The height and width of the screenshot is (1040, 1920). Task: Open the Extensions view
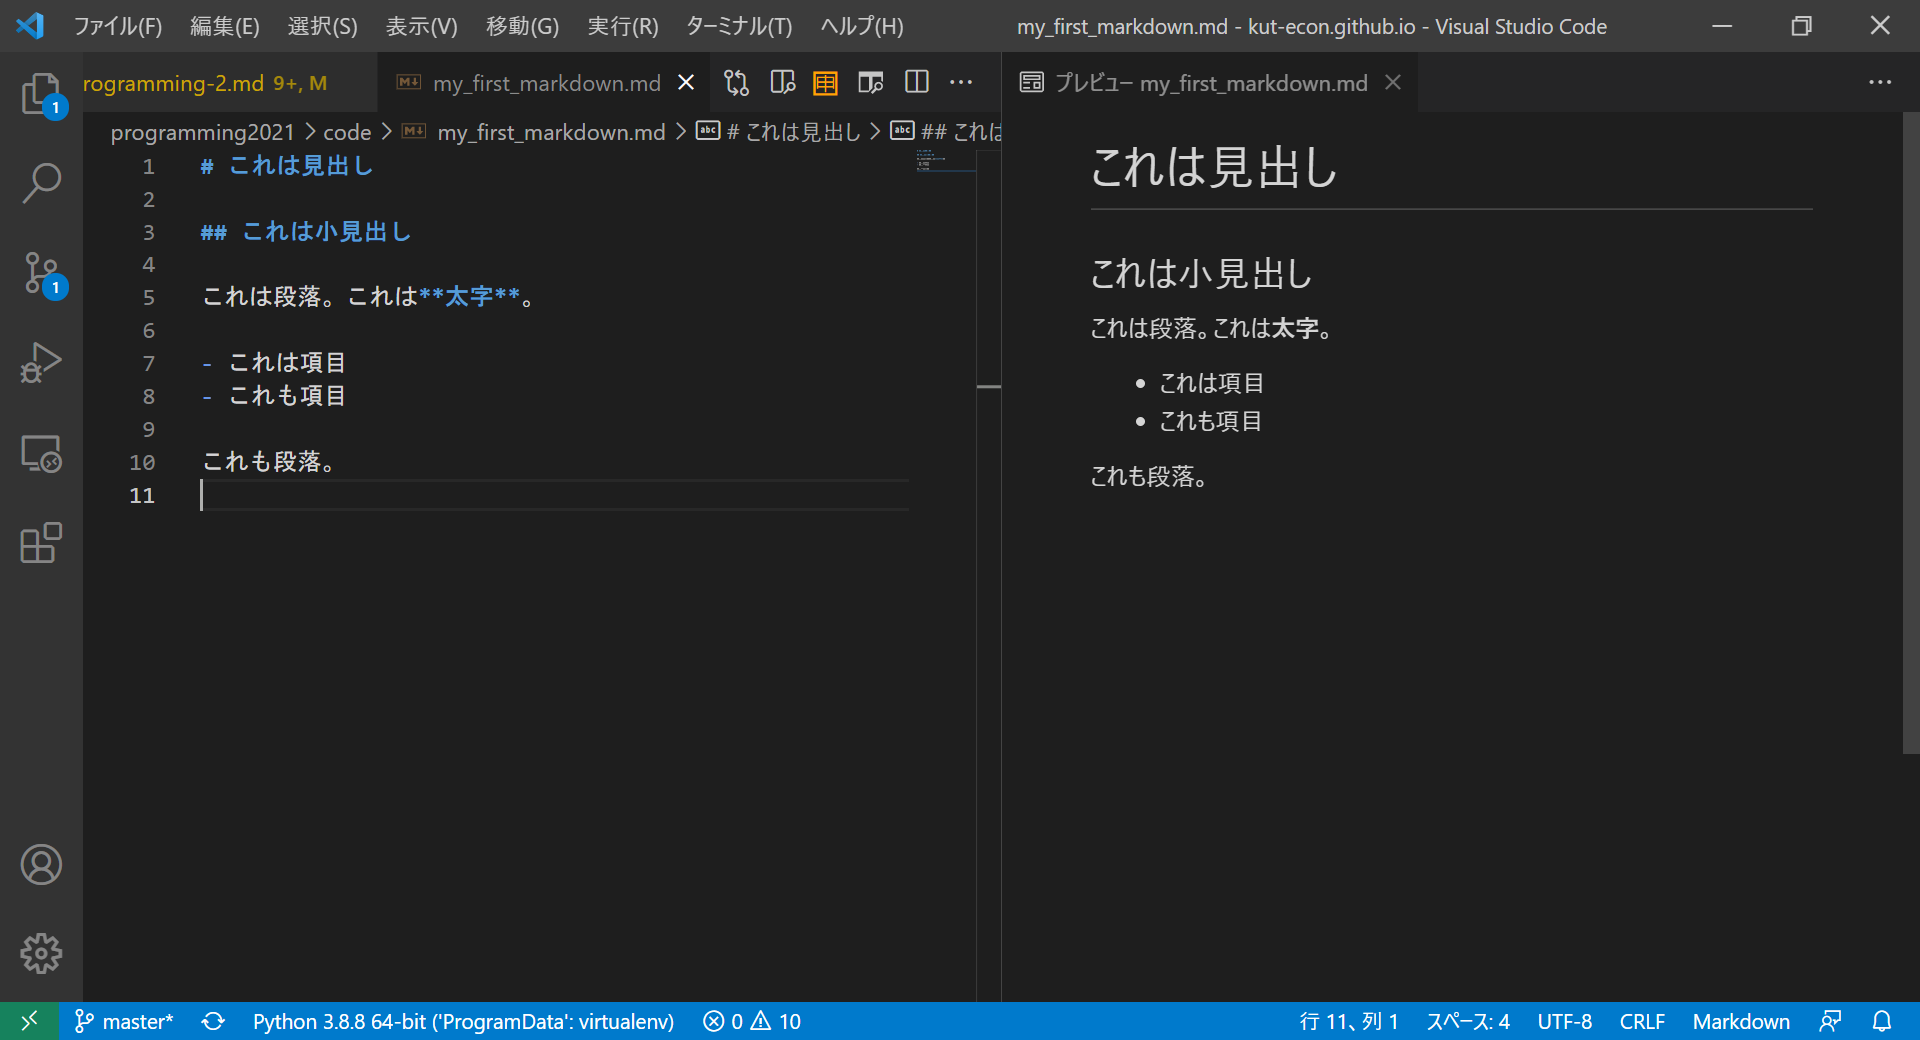pyautogui.click(x=41, y=543)
